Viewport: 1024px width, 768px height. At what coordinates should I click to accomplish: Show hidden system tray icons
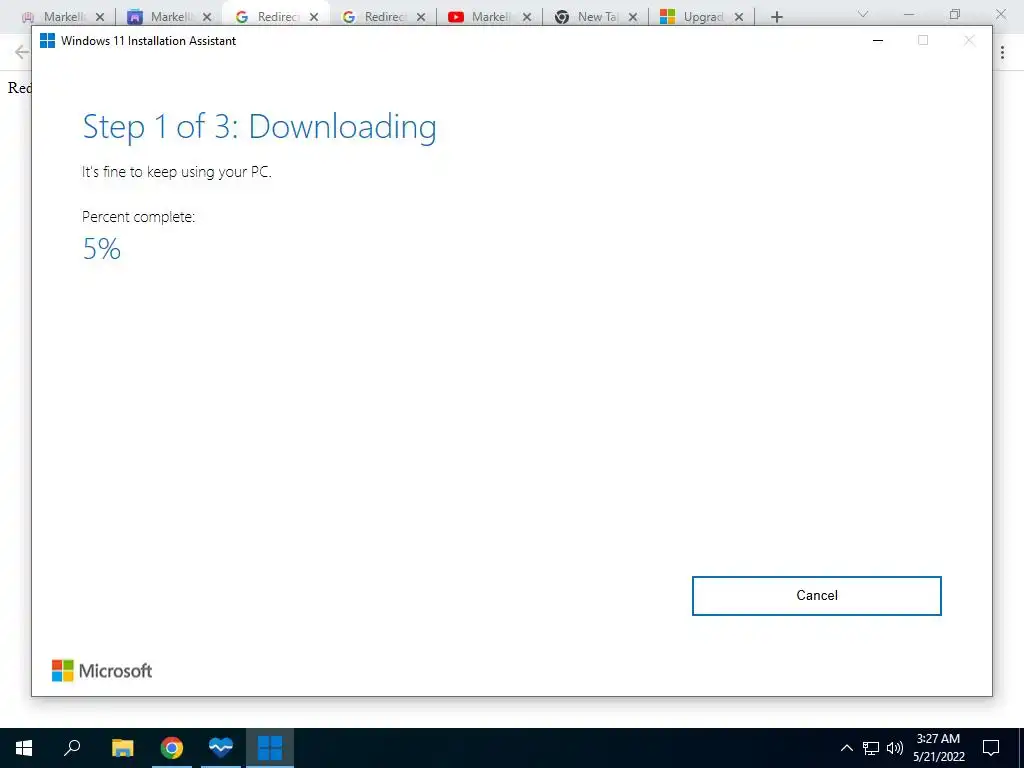846,748
